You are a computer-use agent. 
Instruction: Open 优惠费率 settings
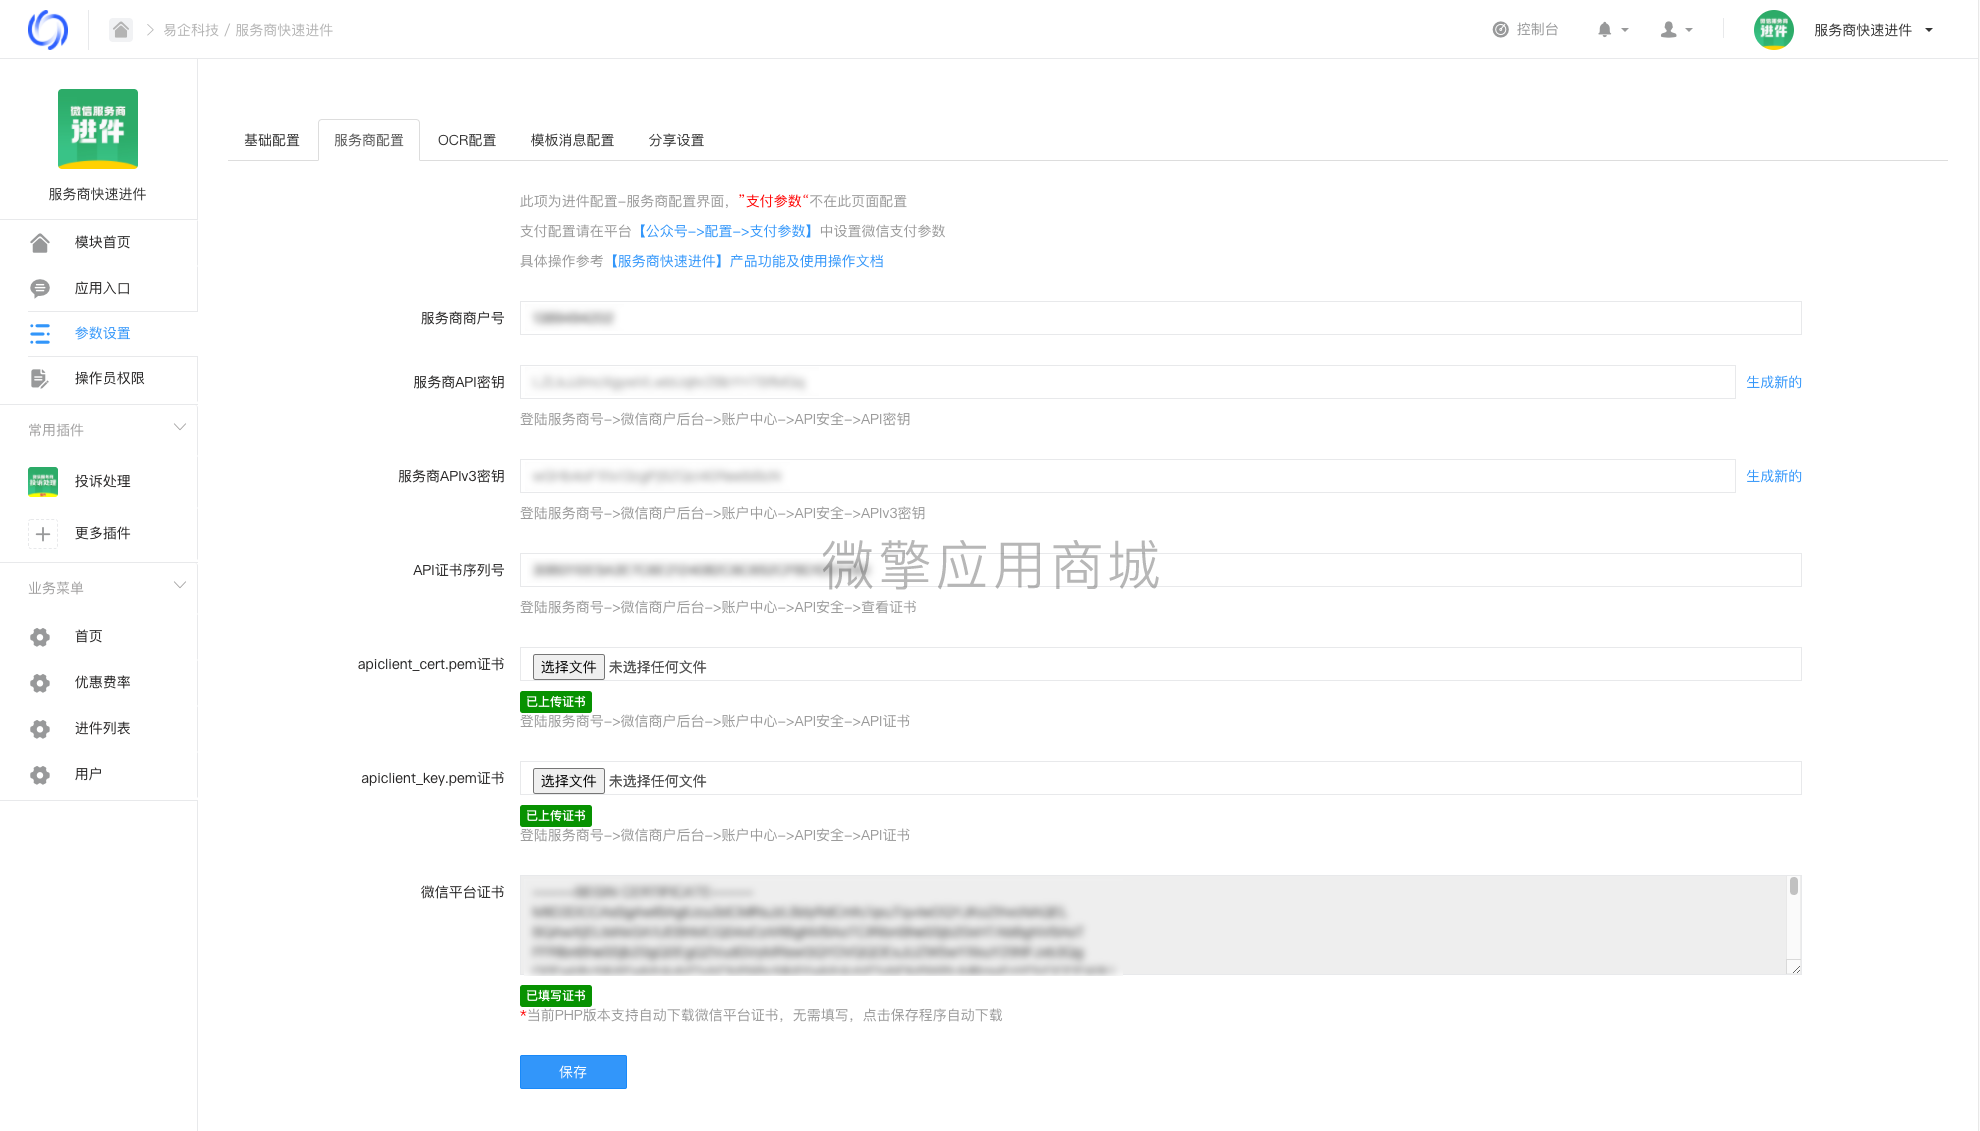point(102,682)
